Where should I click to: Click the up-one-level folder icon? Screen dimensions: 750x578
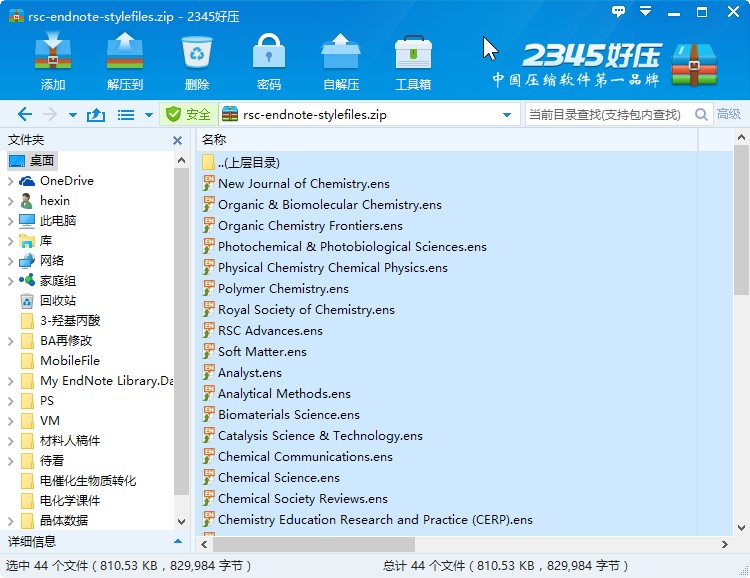(x=96, y=115)
